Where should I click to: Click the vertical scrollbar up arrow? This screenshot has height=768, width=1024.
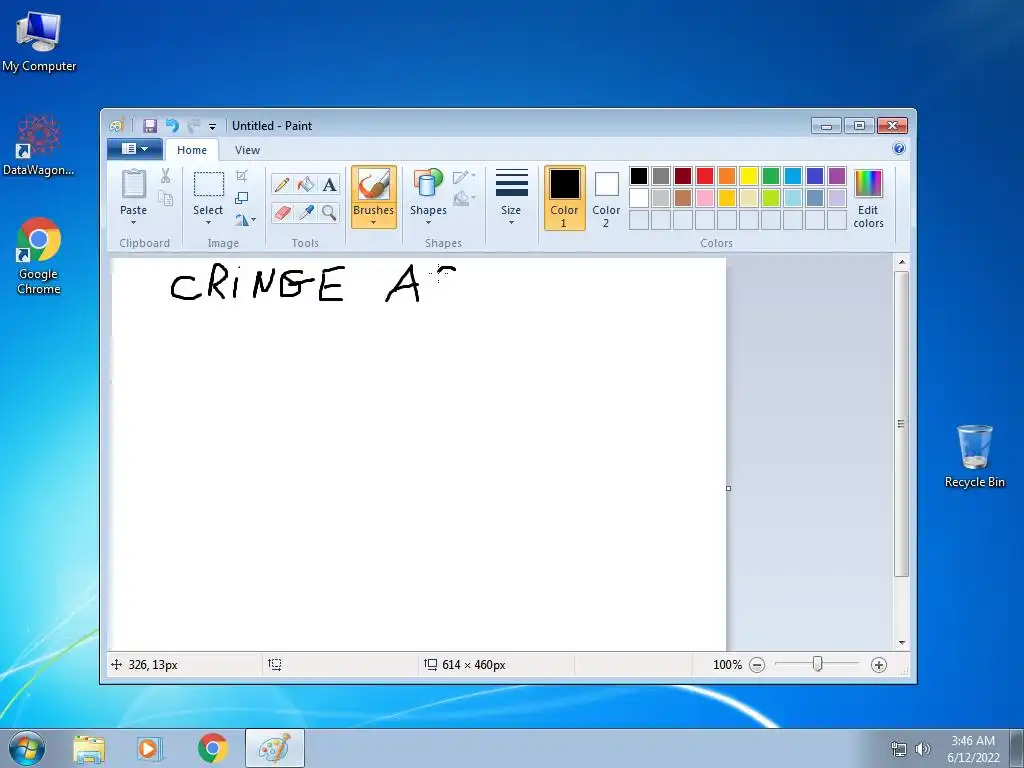point(902,262)
